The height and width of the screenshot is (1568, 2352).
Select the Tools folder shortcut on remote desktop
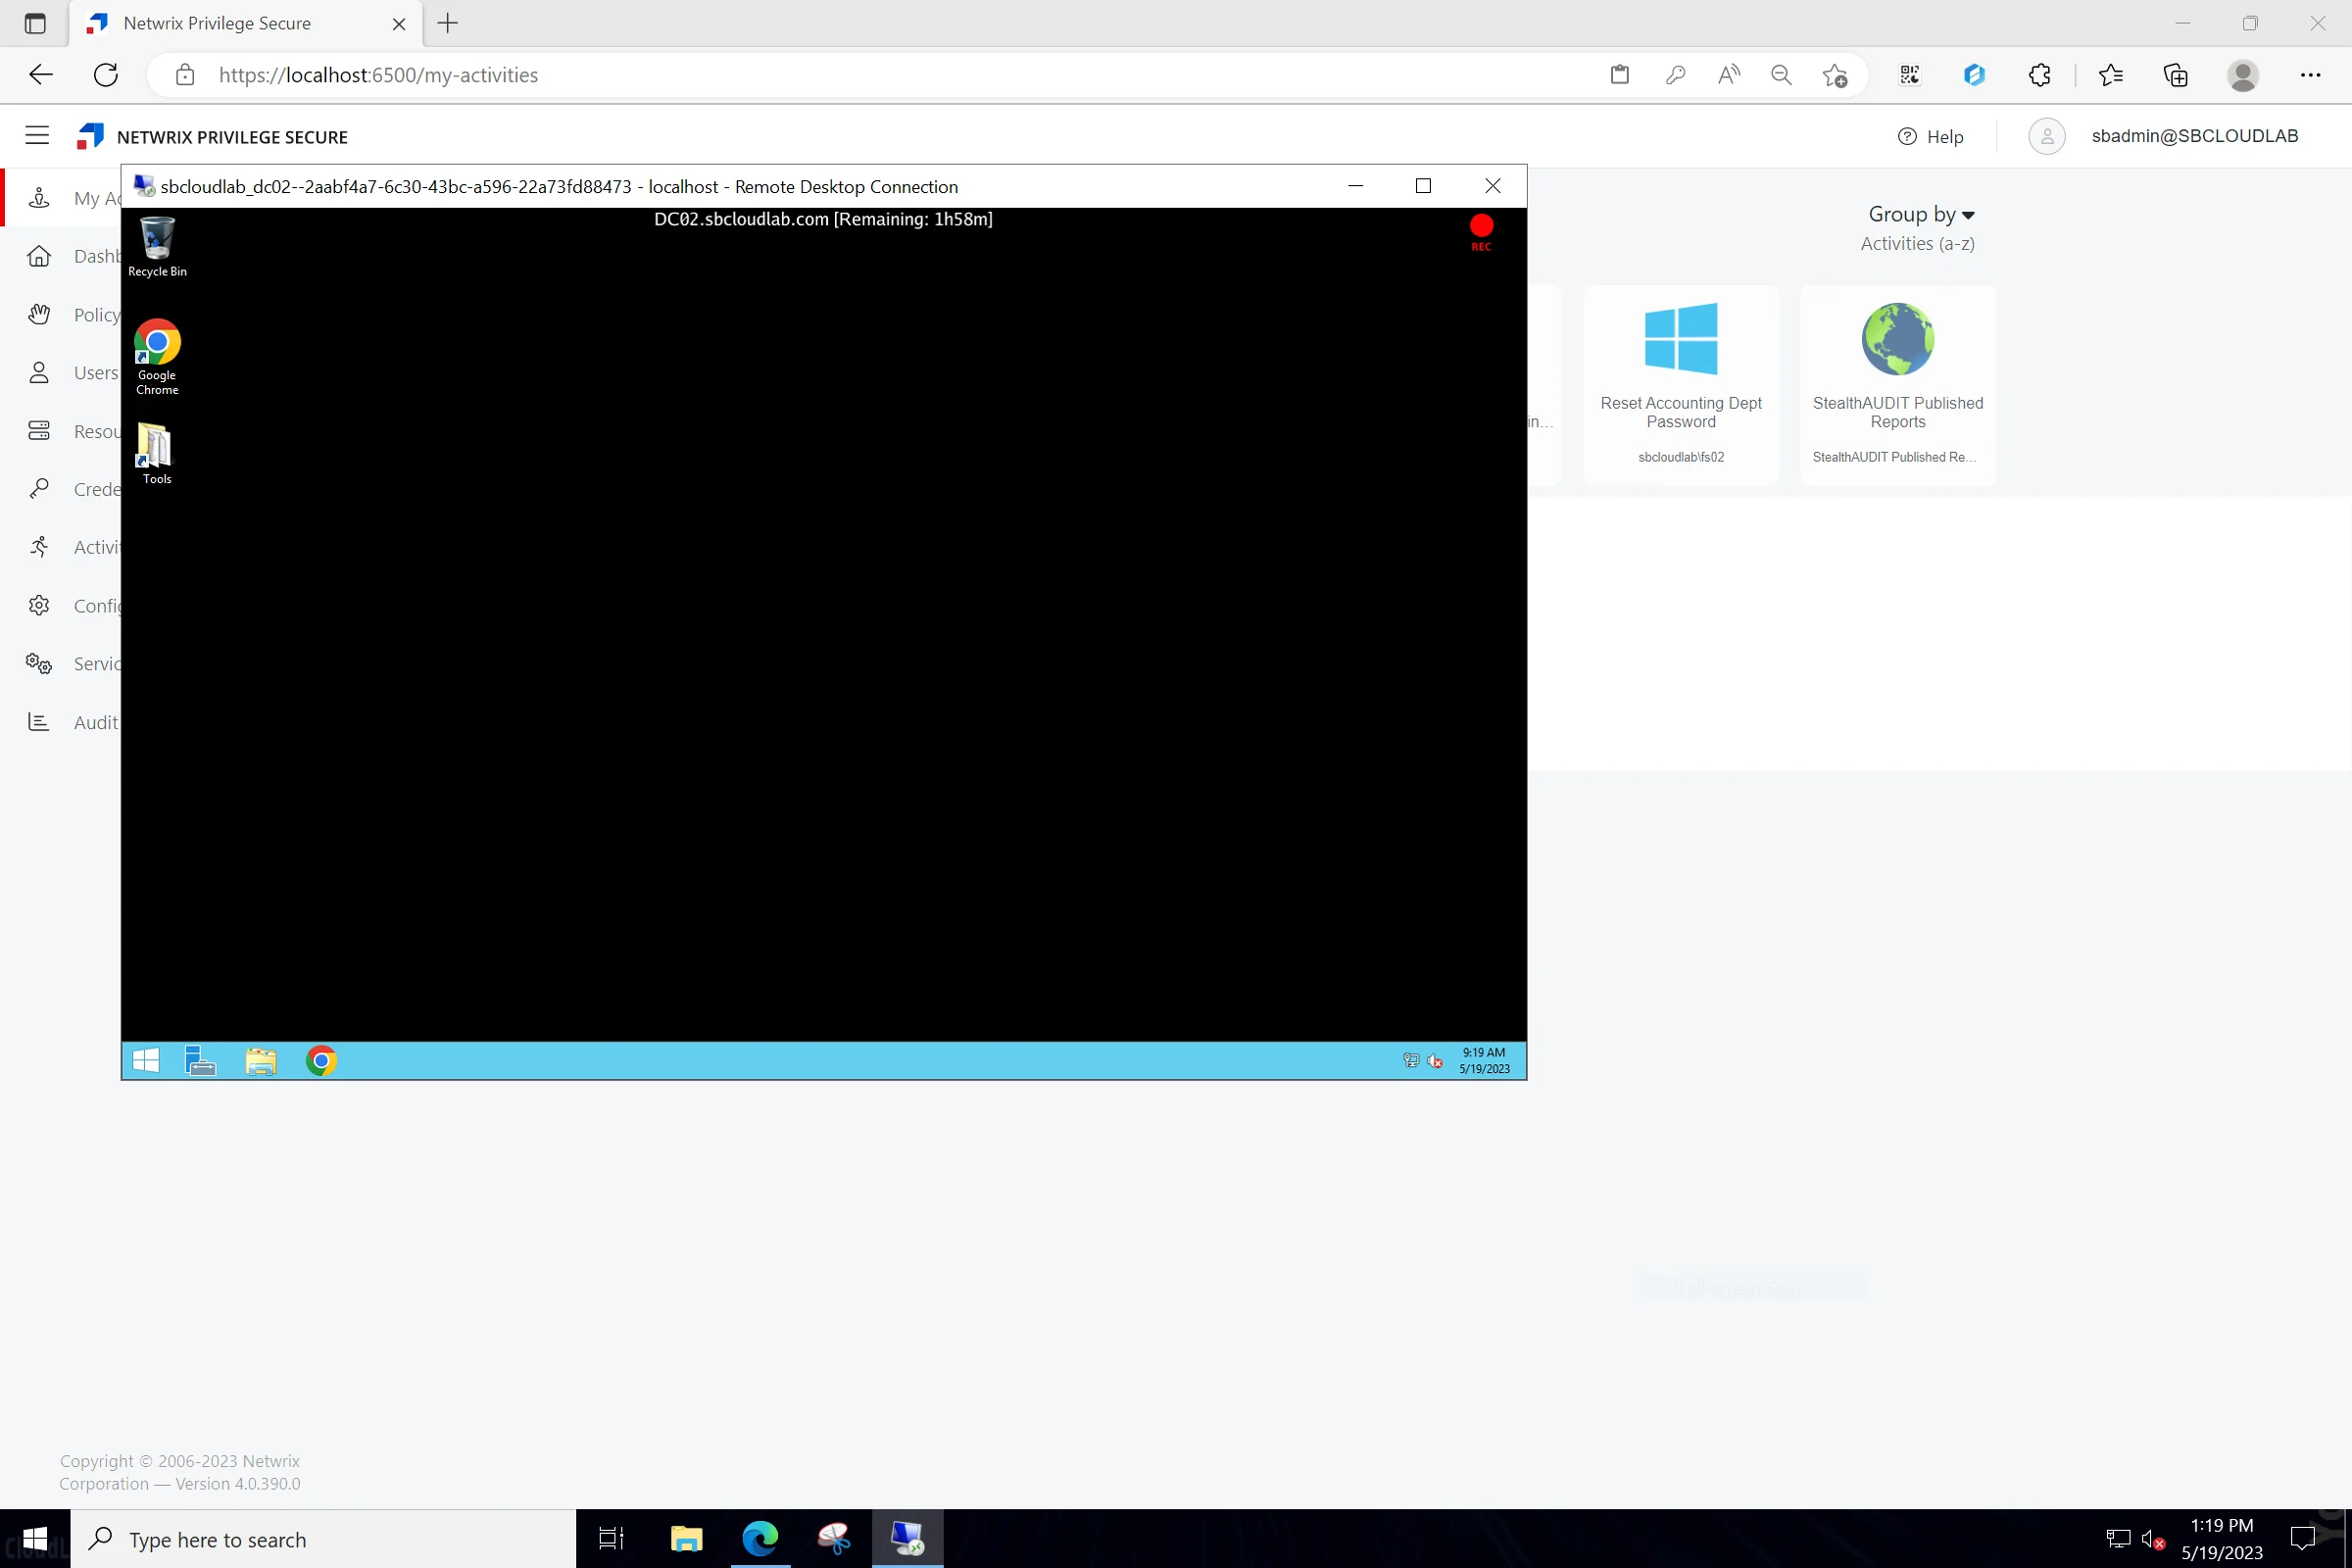coord(156,454)
